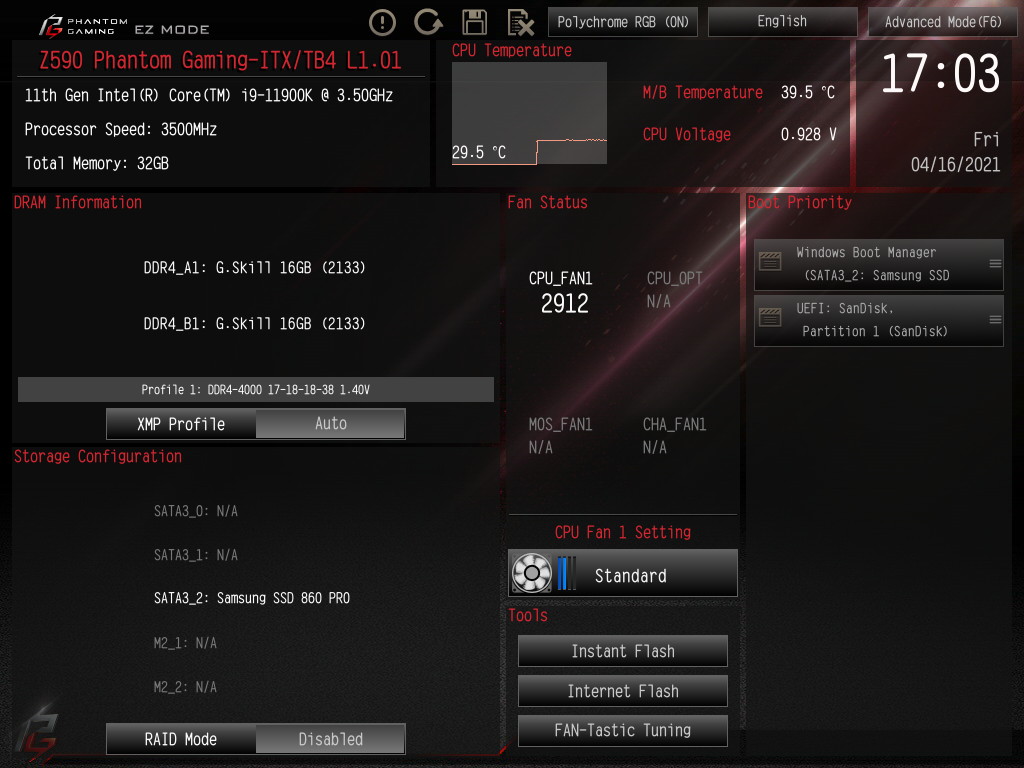Click the SanDisk UEFI drive icon
This screenshot has height=768, width=1024.
[770, 318]
